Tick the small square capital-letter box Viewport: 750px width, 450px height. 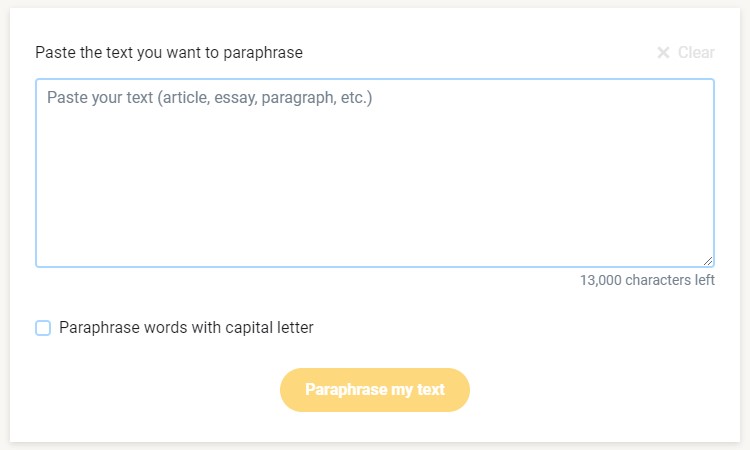coord(43,328)
